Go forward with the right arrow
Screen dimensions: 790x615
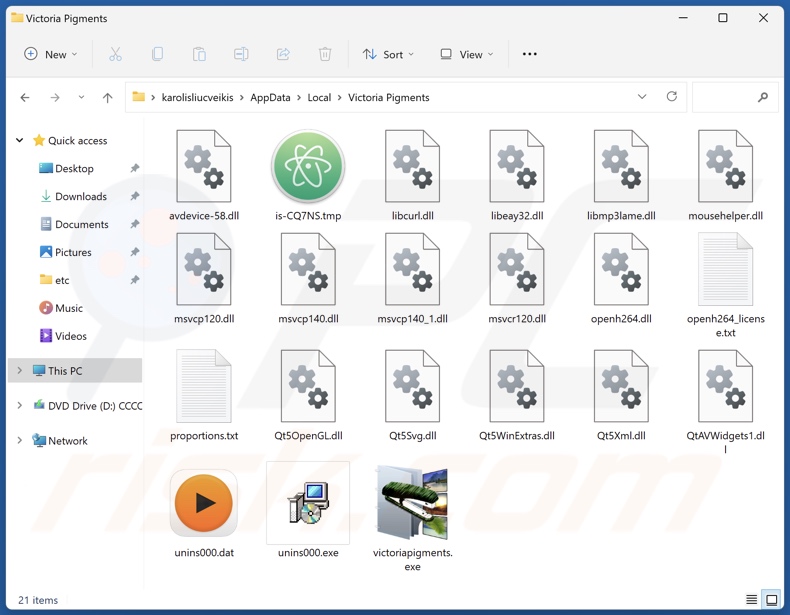point(55,98)
